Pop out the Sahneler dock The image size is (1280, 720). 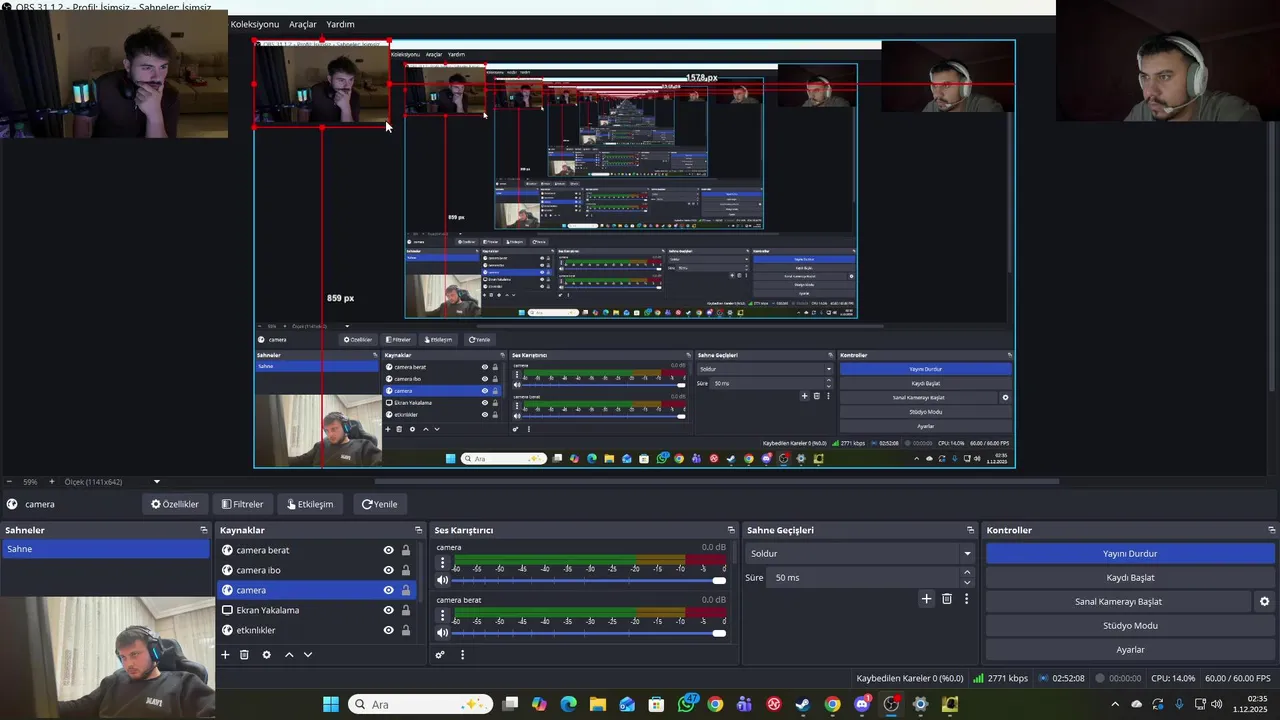(x=204, y=530)
